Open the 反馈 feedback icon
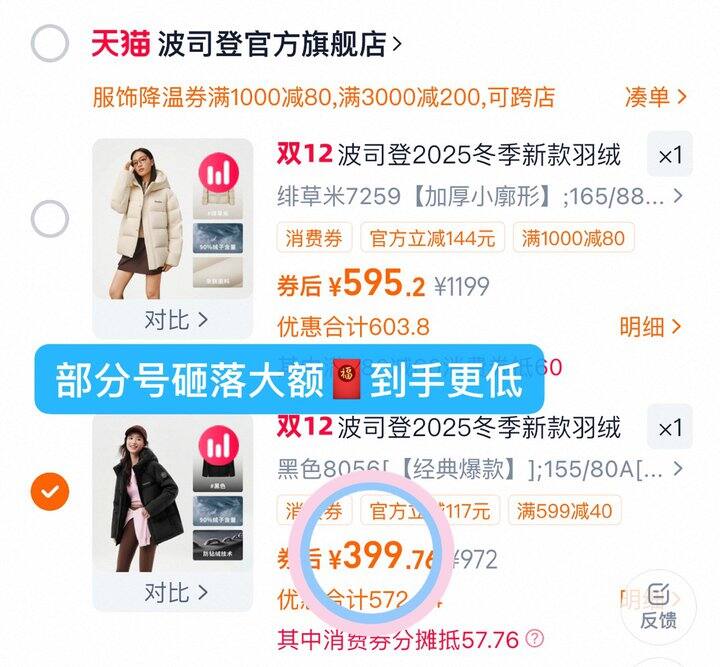Image resolution: width=720 pixels, height=667 pixels. point(658,606)
